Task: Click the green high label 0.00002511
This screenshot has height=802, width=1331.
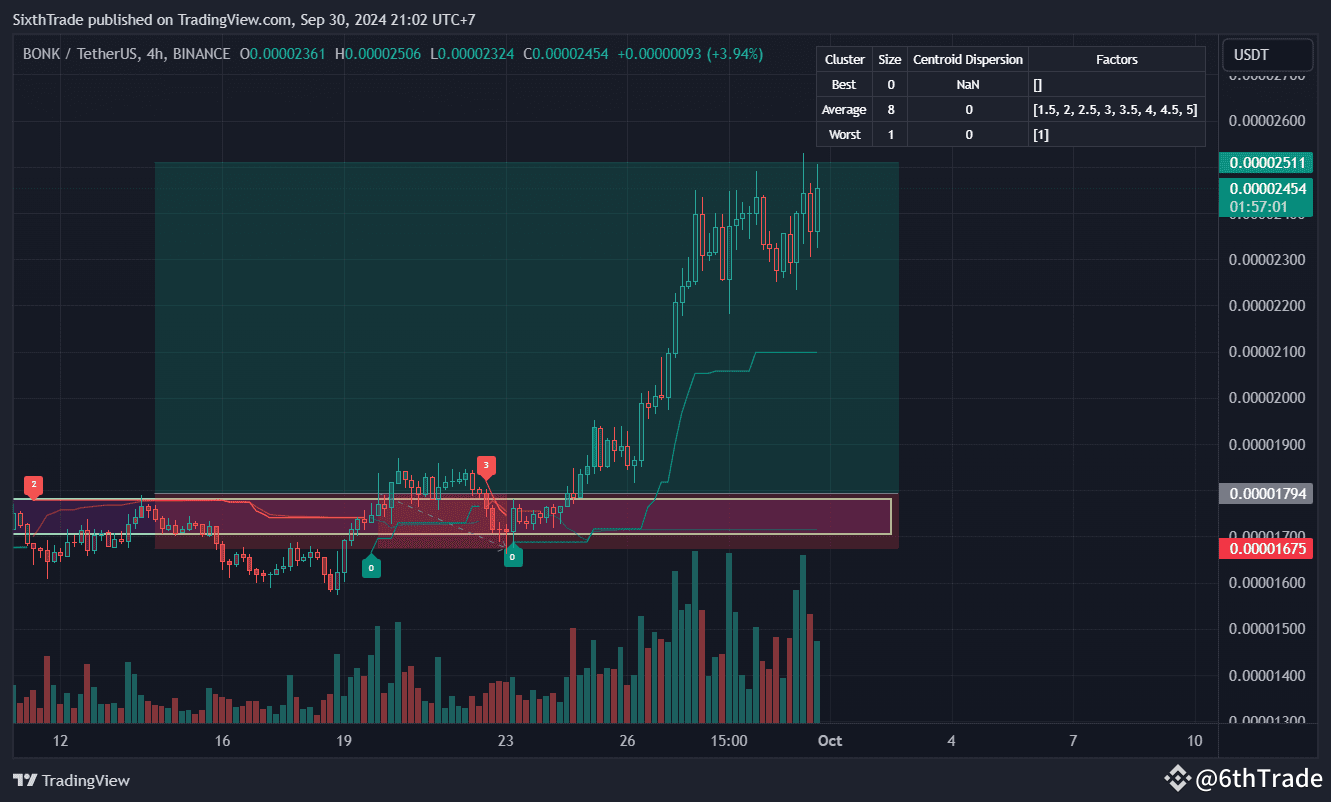Action: pyautogui.click(x=1266, y=161)
